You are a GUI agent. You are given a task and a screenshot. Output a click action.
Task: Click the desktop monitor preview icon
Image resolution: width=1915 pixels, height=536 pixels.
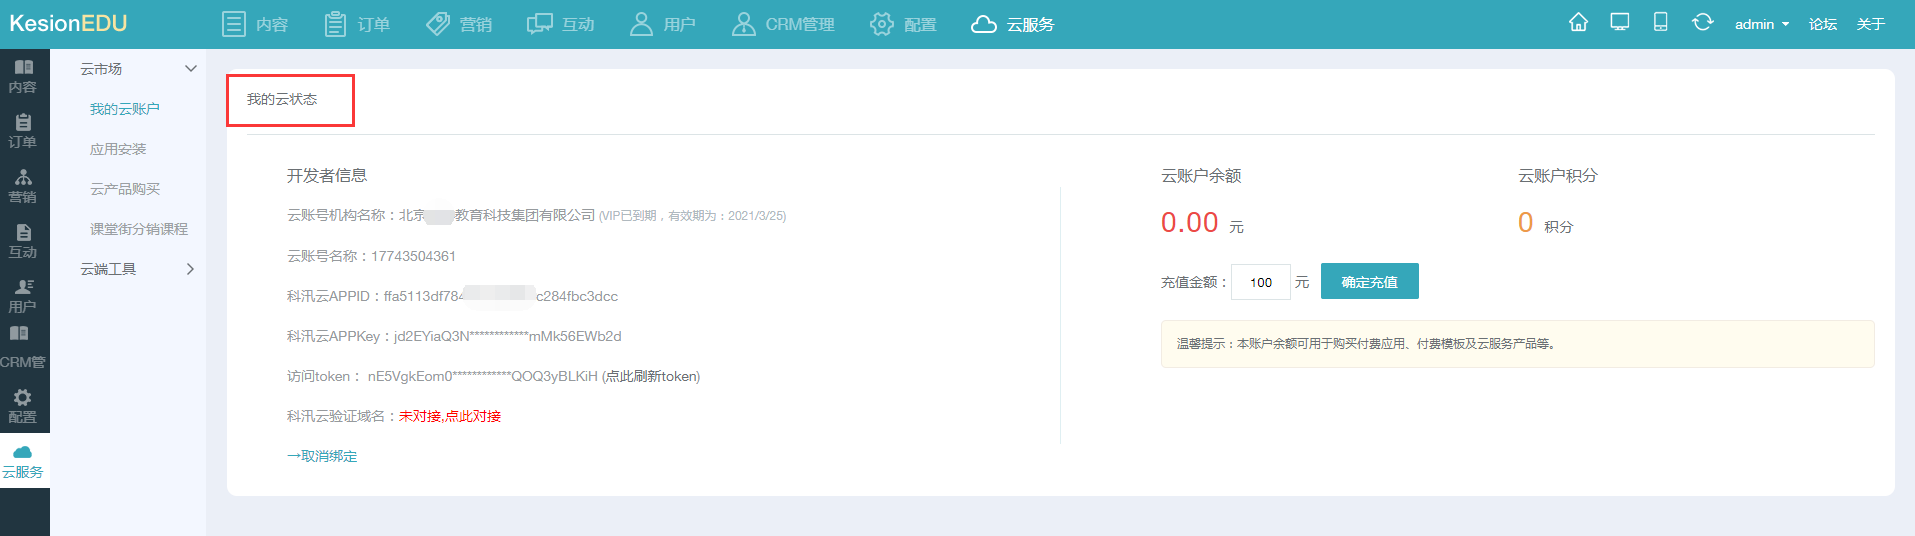1620,23
